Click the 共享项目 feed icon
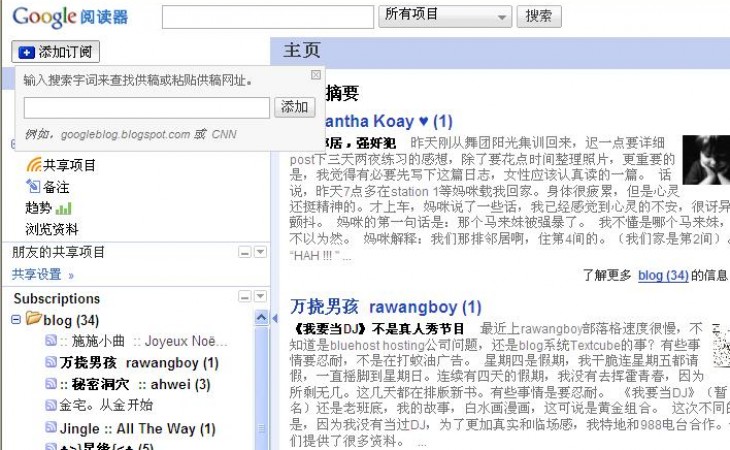Image resolution: width=730 pixels, height=450 pixels. 34,165
